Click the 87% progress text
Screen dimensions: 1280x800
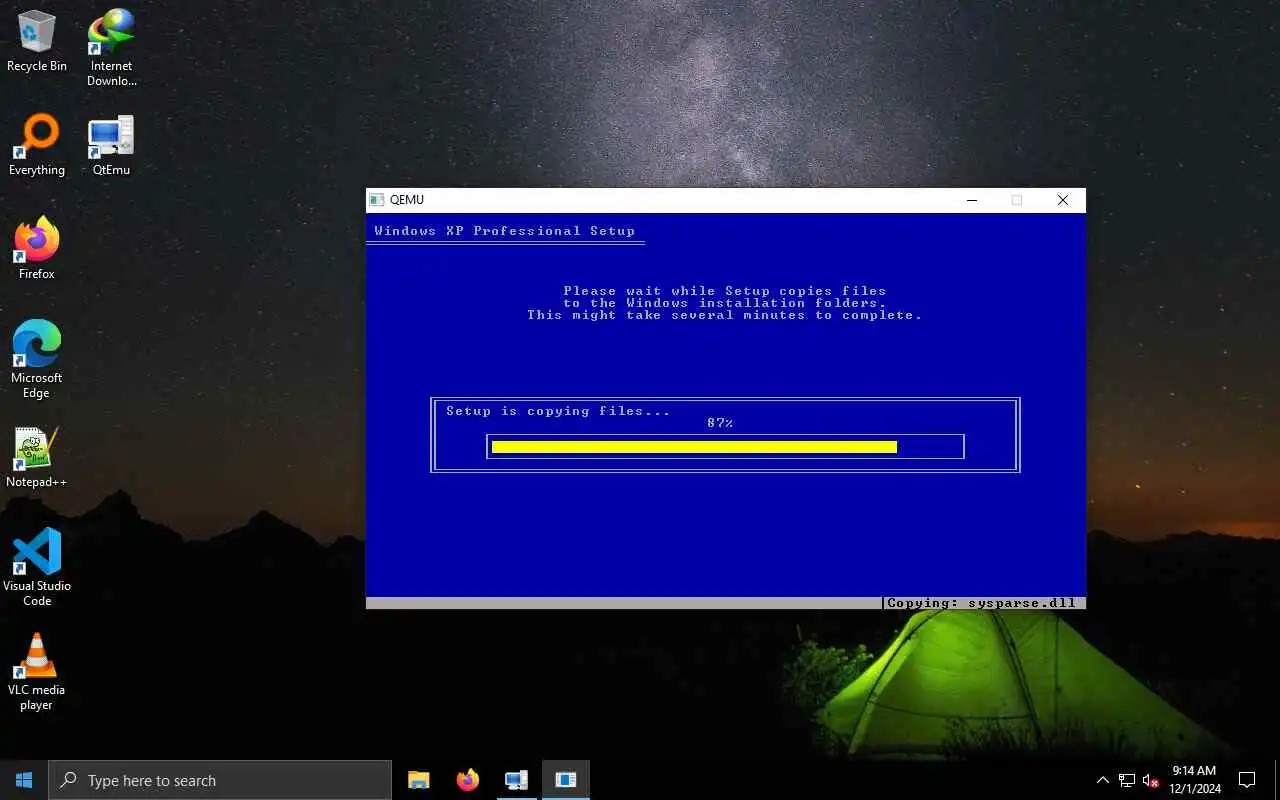coord(720,423)
